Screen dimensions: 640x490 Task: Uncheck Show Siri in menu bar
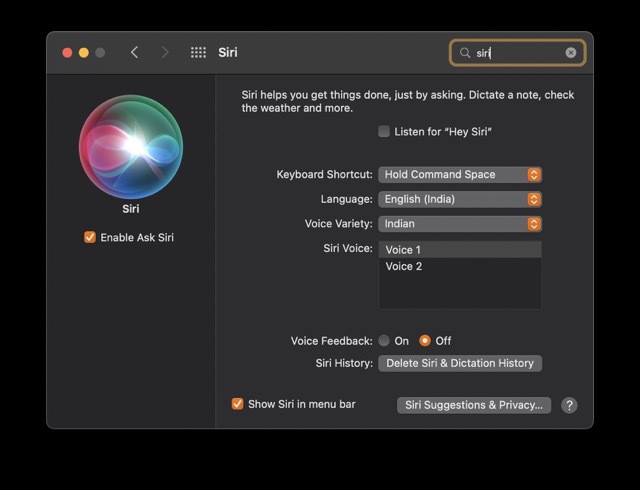click(238, 404)
